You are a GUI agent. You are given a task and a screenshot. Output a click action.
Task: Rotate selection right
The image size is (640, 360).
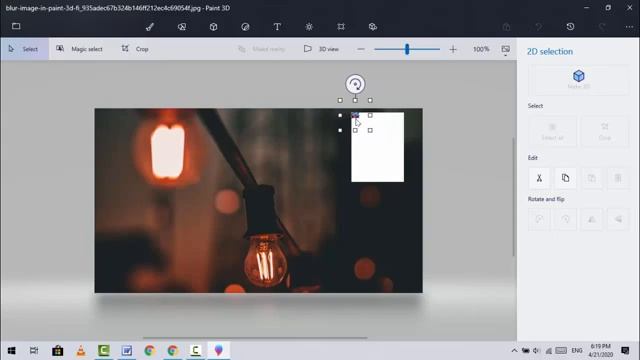(565, 219)
